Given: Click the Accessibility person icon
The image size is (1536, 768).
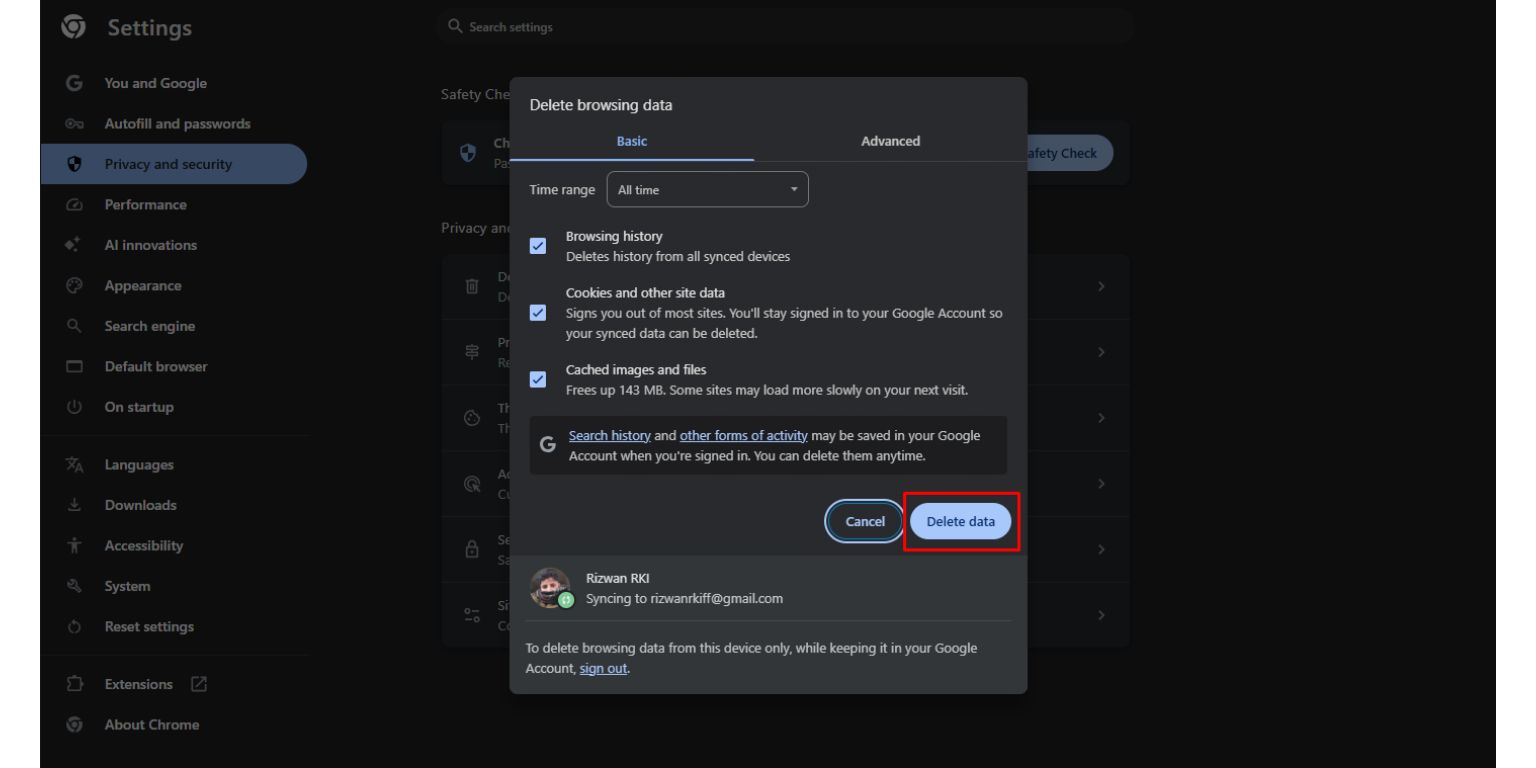Looking at the screenshot, I should (73, 546).
